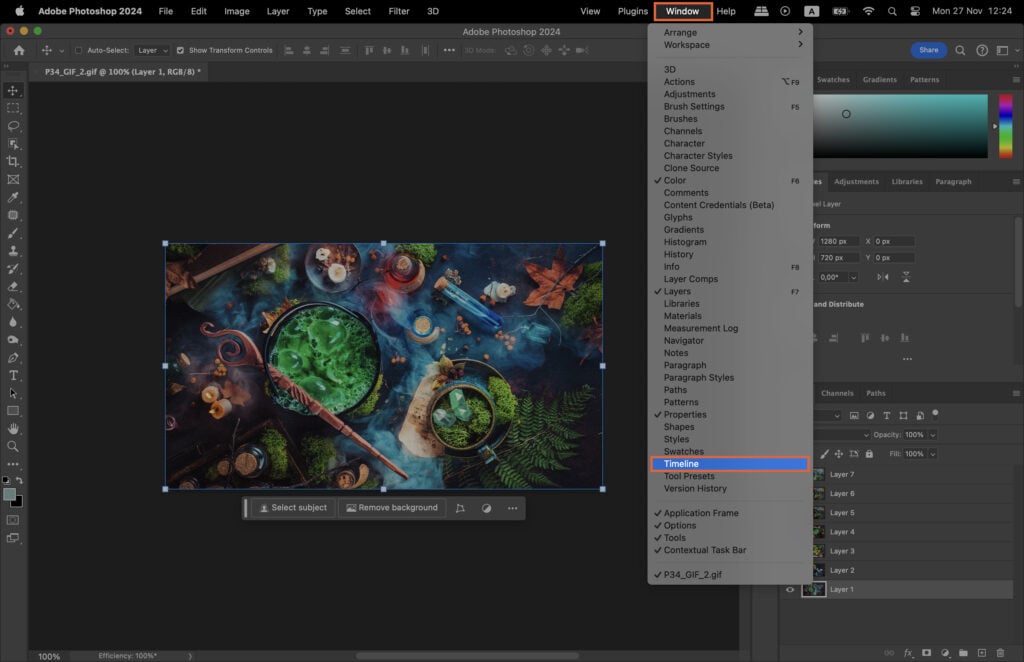Open the Fill percentage dropdown
1024x662 pixels.
[x=932, y=454]
